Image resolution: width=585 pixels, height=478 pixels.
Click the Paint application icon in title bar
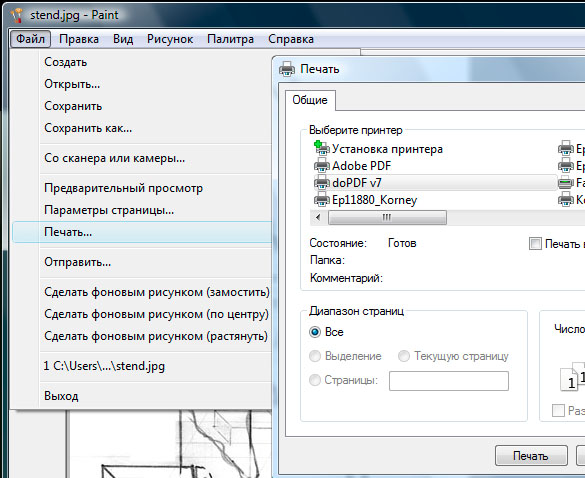coord(17,15)
